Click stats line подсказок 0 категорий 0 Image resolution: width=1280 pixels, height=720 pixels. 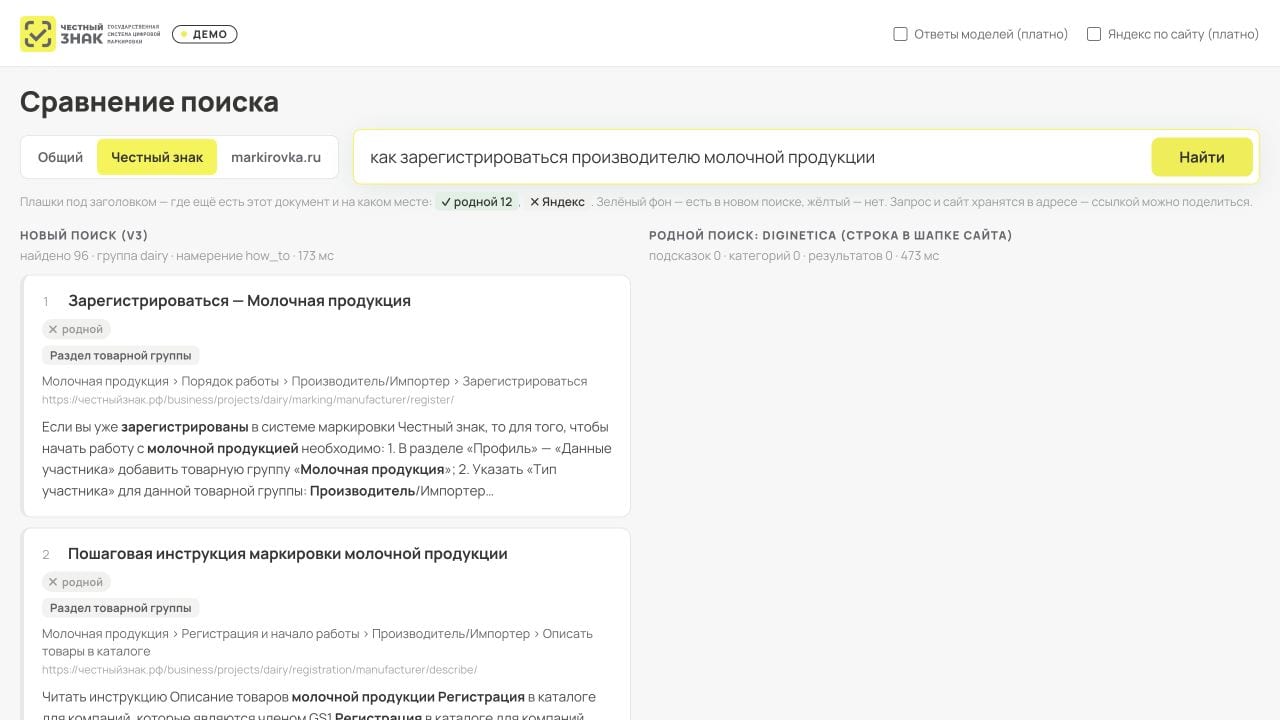click(794, 256)
